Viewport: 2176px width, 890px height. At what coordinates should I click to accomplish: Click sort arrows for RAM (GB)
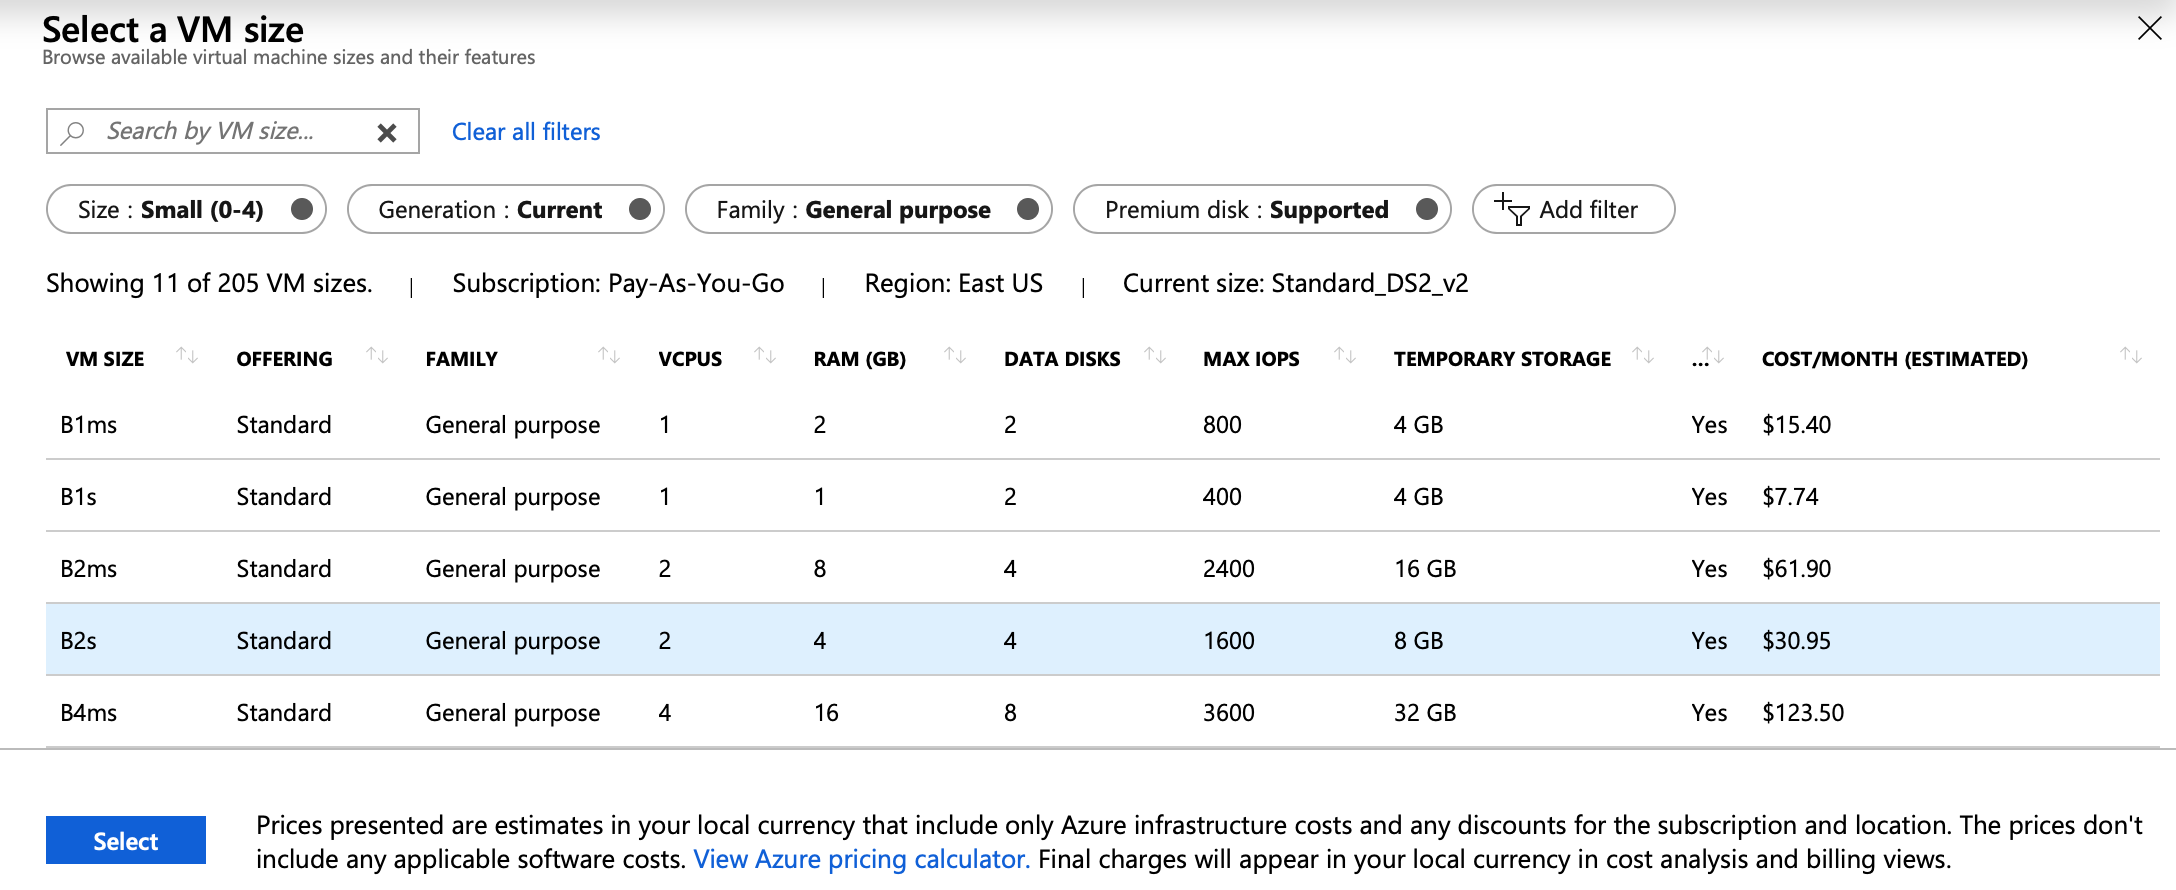point(955,355)
